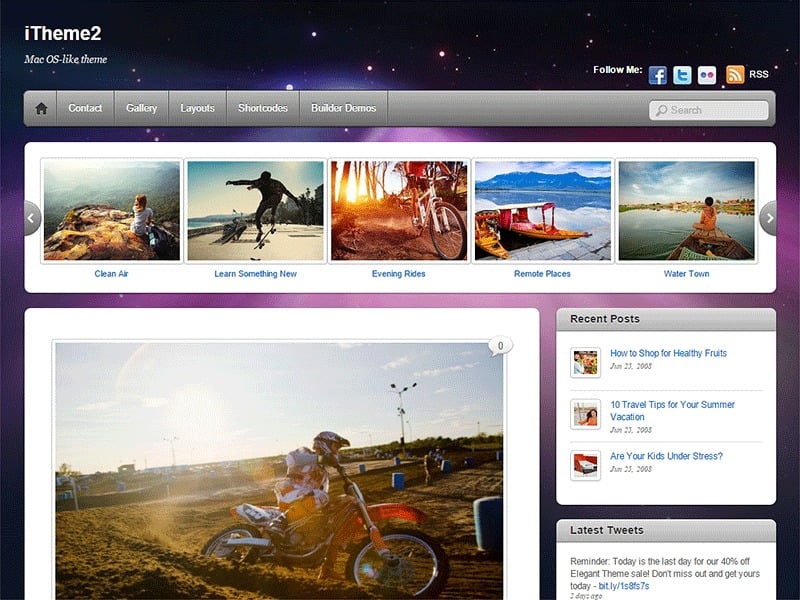This screenshot has height=600, width=800.
Task: Open the Remote Places boat thumbnail
Action: [x=543, y=211]
